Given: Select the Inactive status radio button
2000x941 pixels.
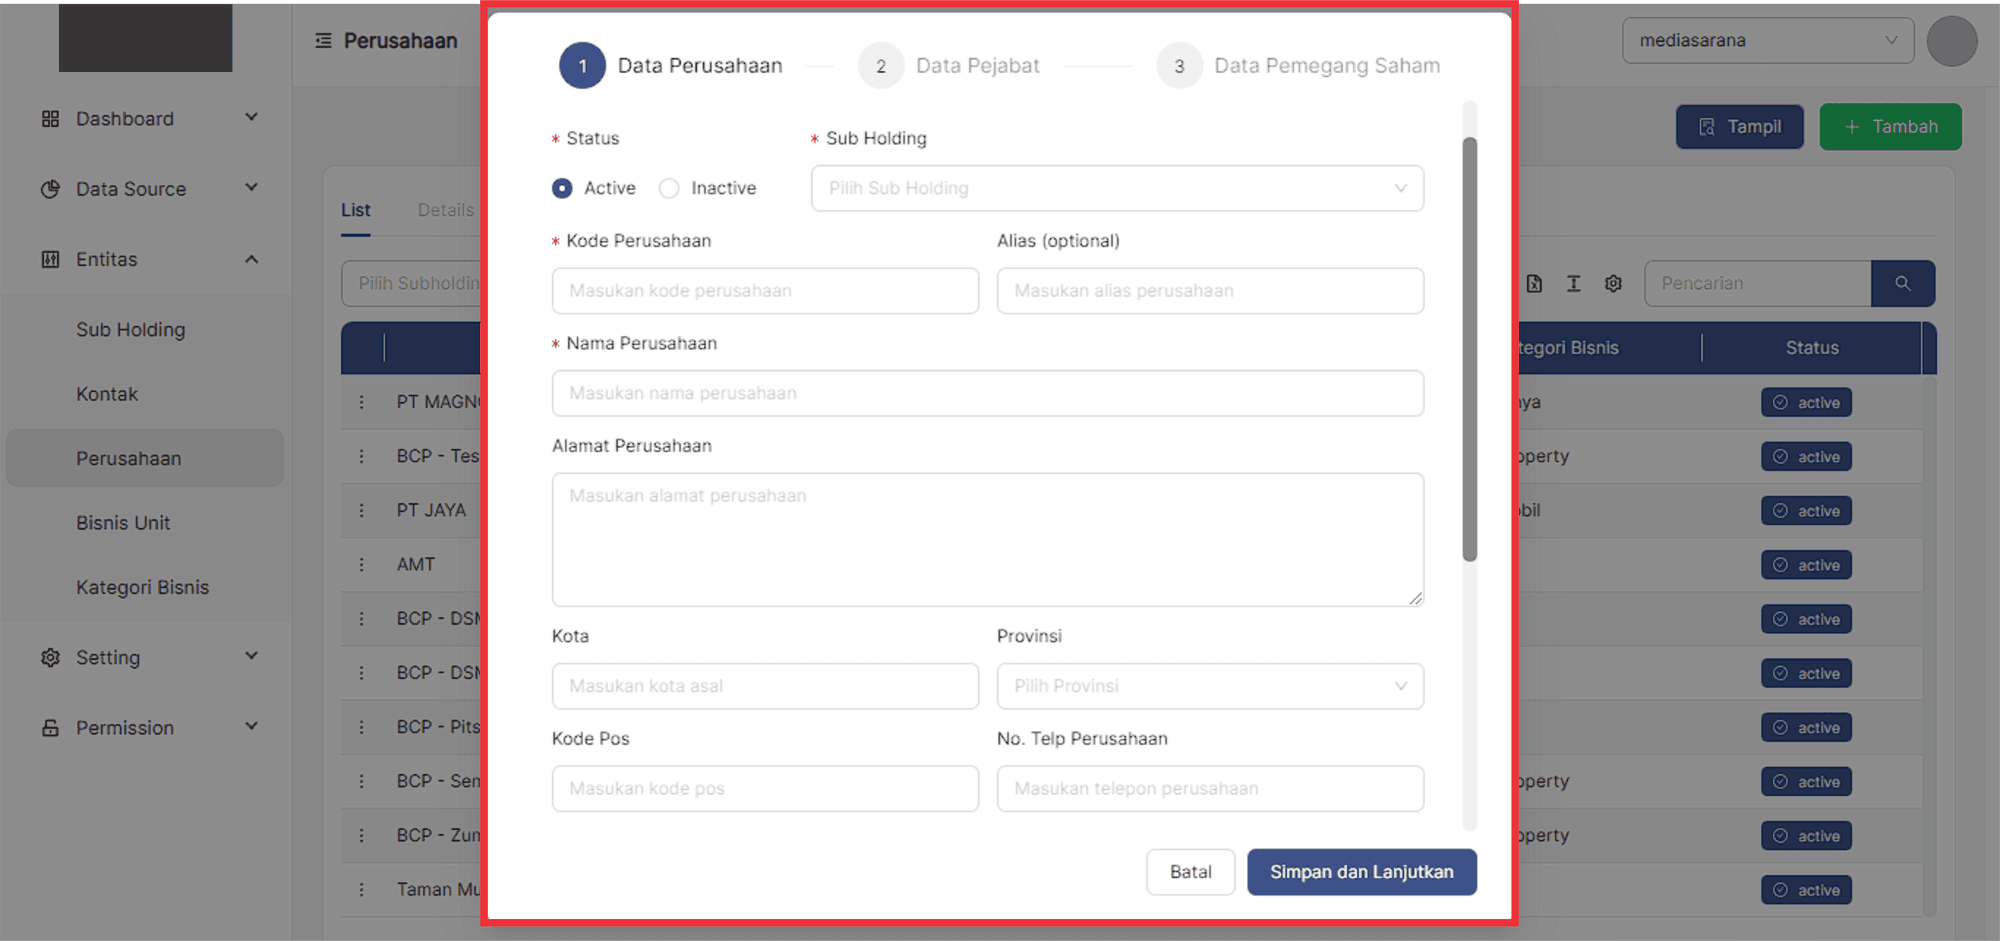Looking at the screenshot, I should pyautogui.click(x=669, y=188).
